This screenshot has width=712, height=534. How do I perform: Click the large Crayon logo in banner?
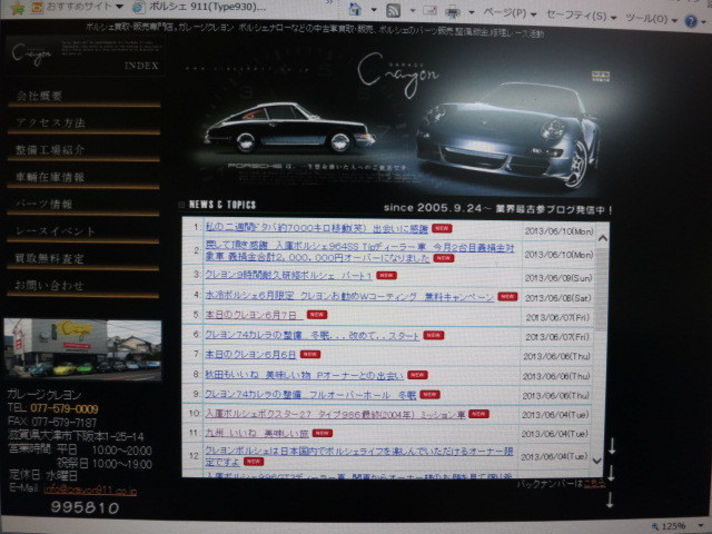point(397,74)
